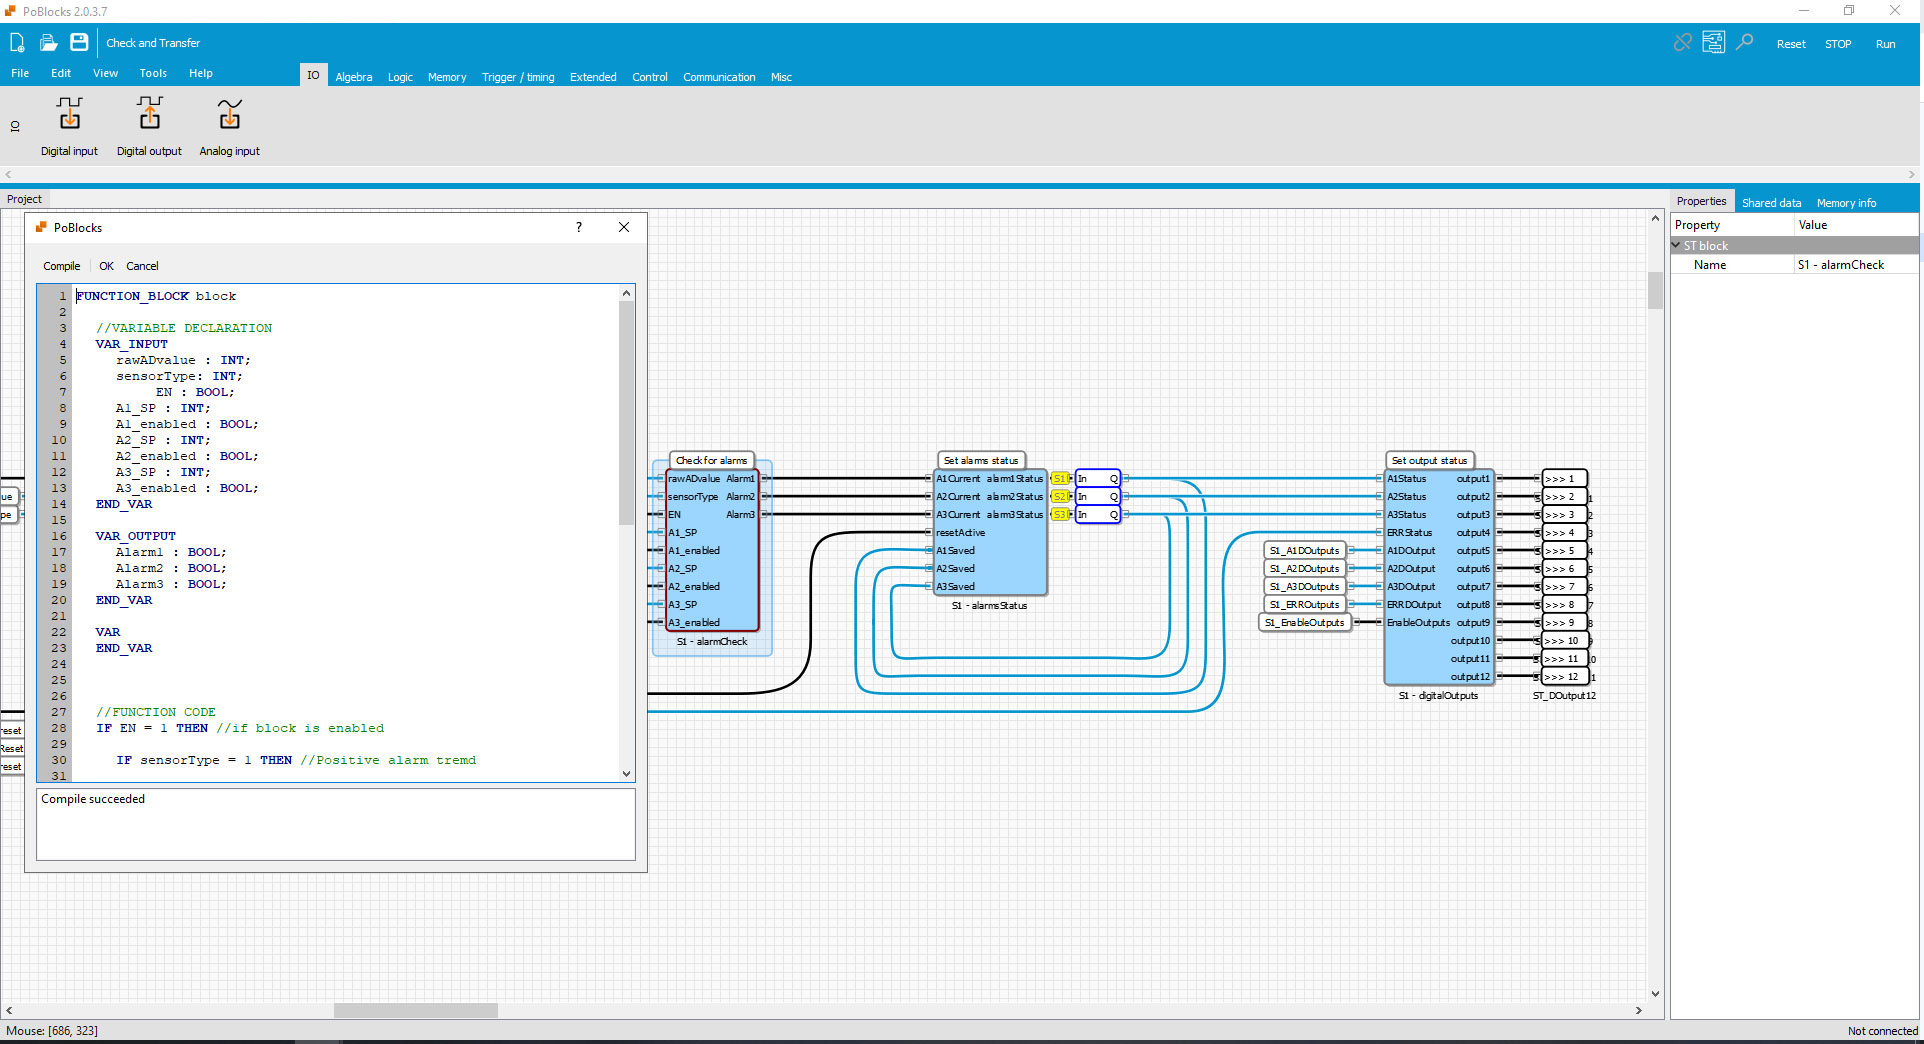Click the Name value field S1 - alarmCheck

pyautogui.click(x=1856, y=265)
